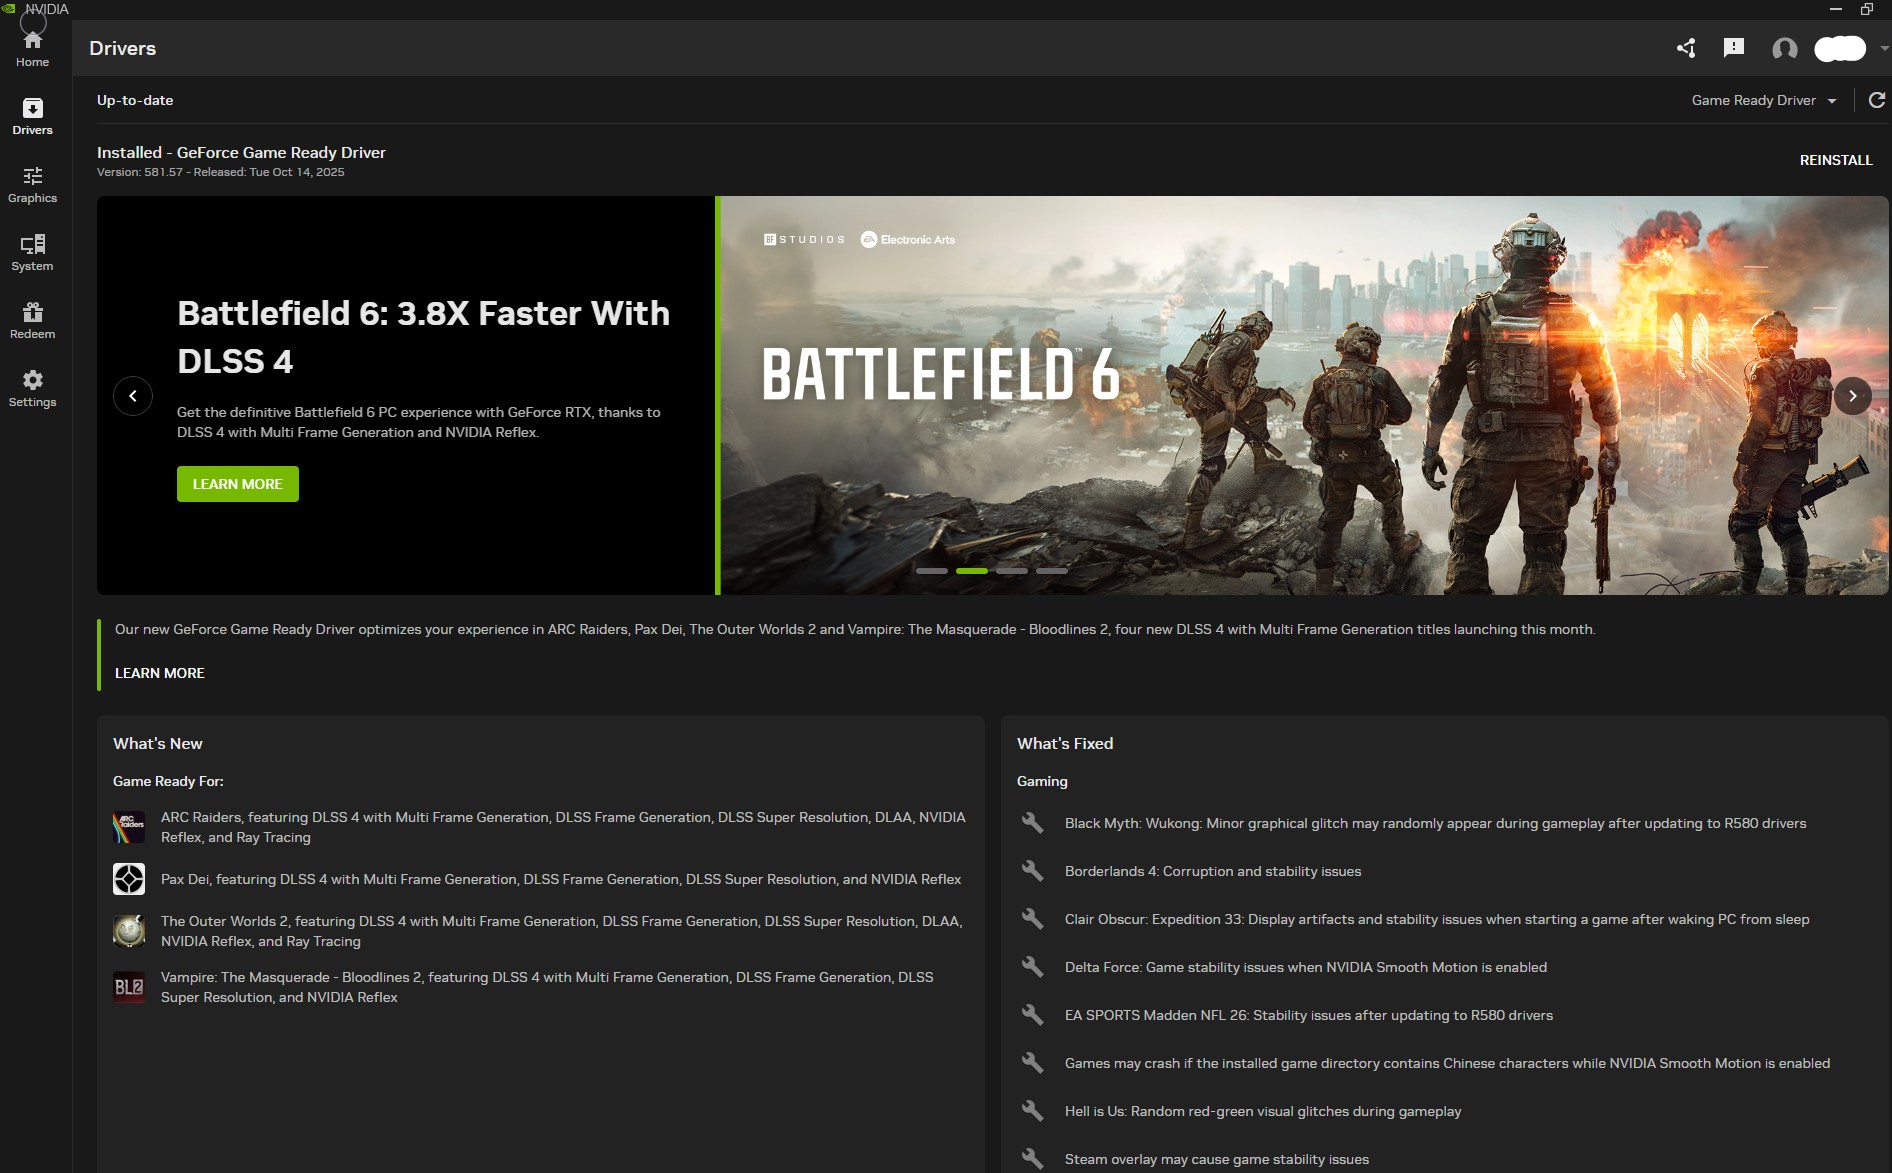Click the ARC Raiders game icon
The width and height of the screenshot is (1892, 1173).
pos(129,827)
